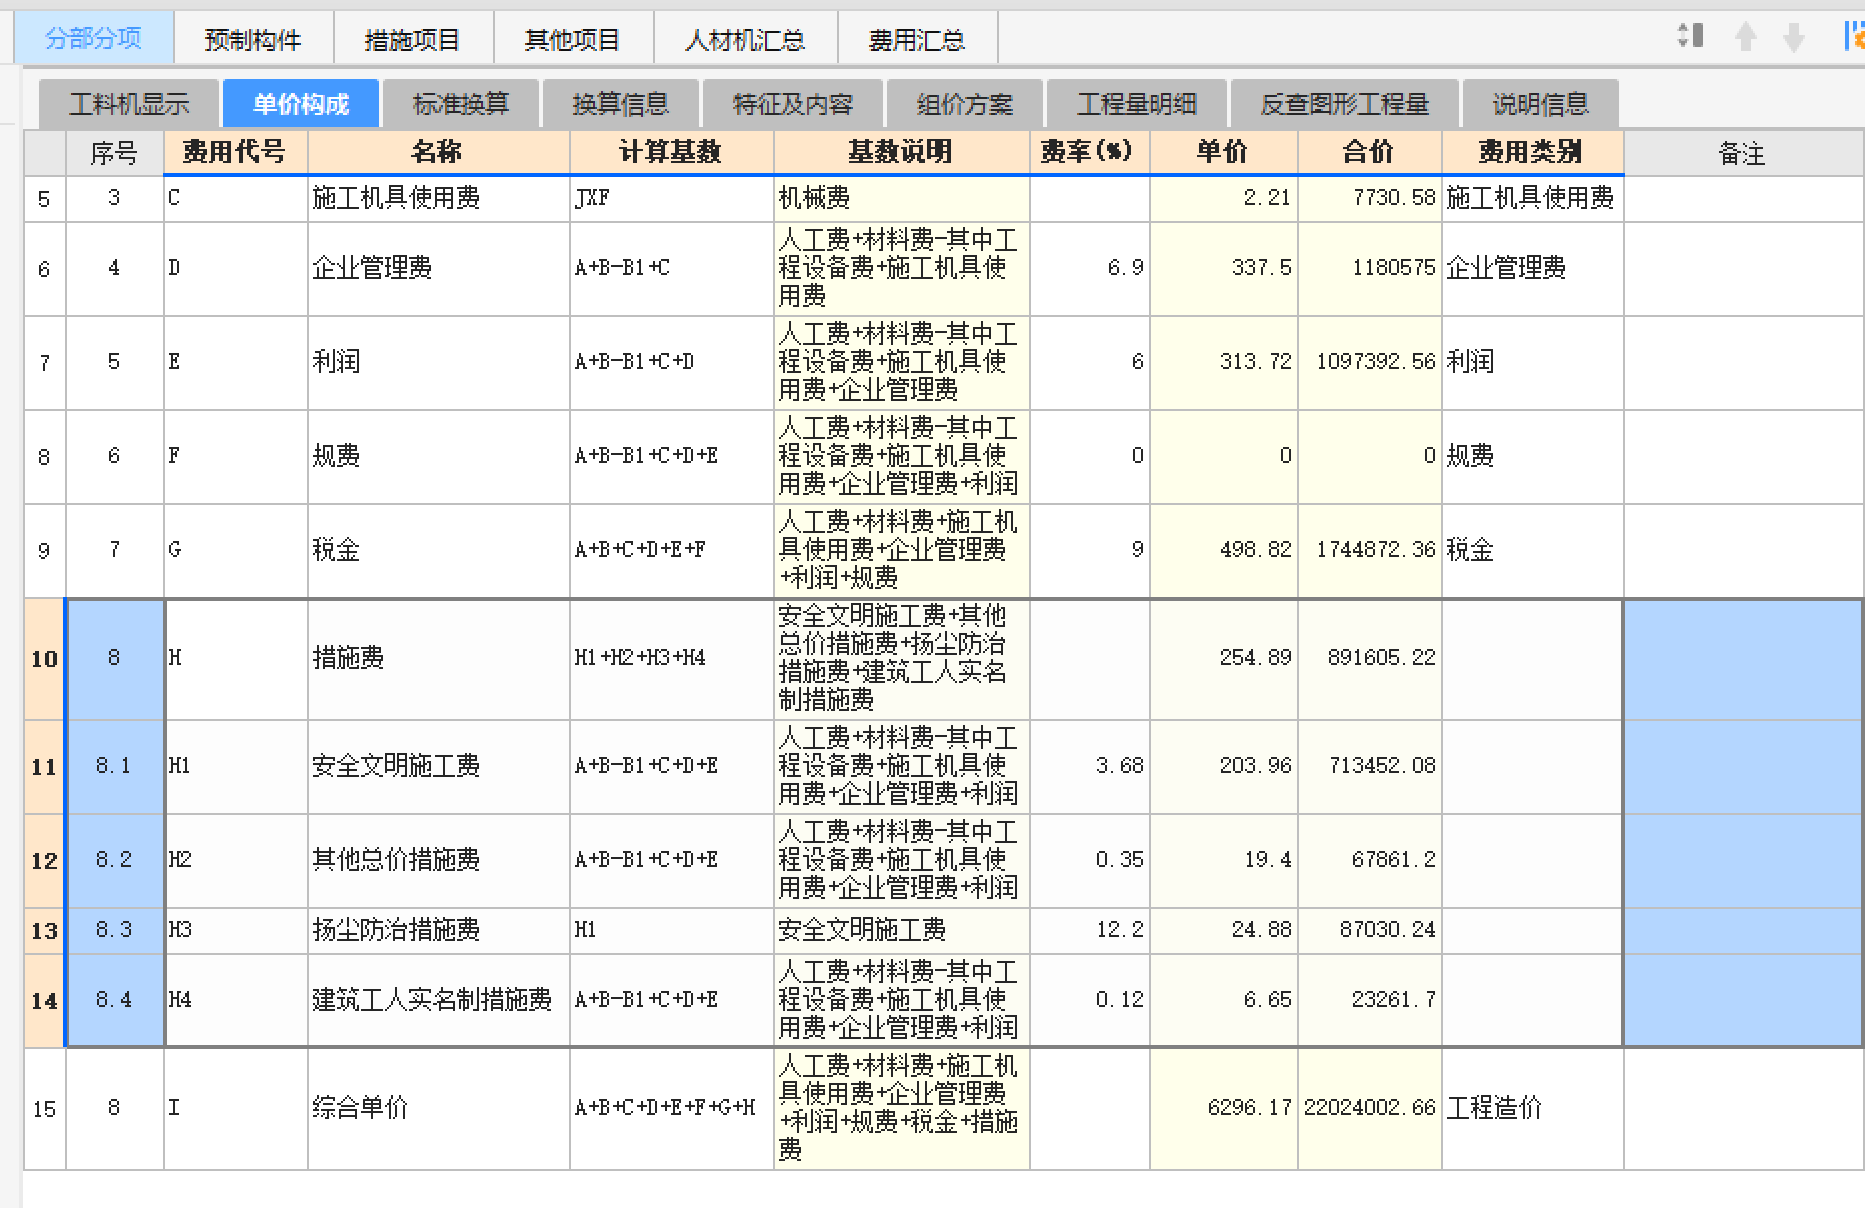Click the 6.9 rate cell
This screenshot has width=1865, height=1208.
point(1089,268)
